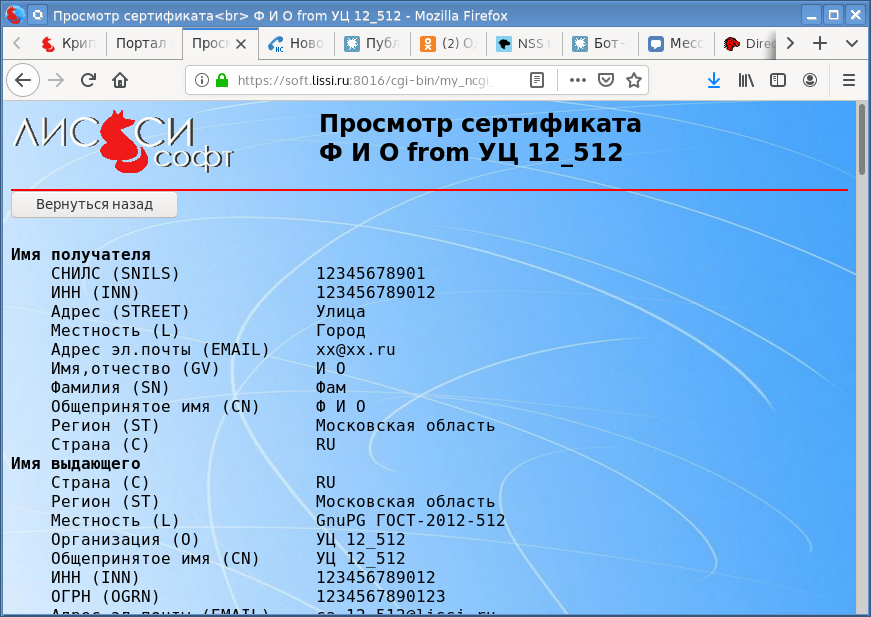Open the site information padlock icon

tap(221, 80)
